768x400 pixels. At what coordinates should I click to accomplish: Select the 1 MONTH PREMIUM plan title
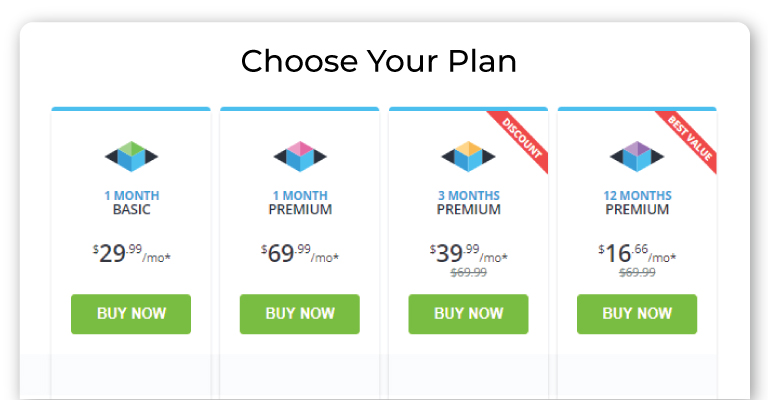pos(300,202)
